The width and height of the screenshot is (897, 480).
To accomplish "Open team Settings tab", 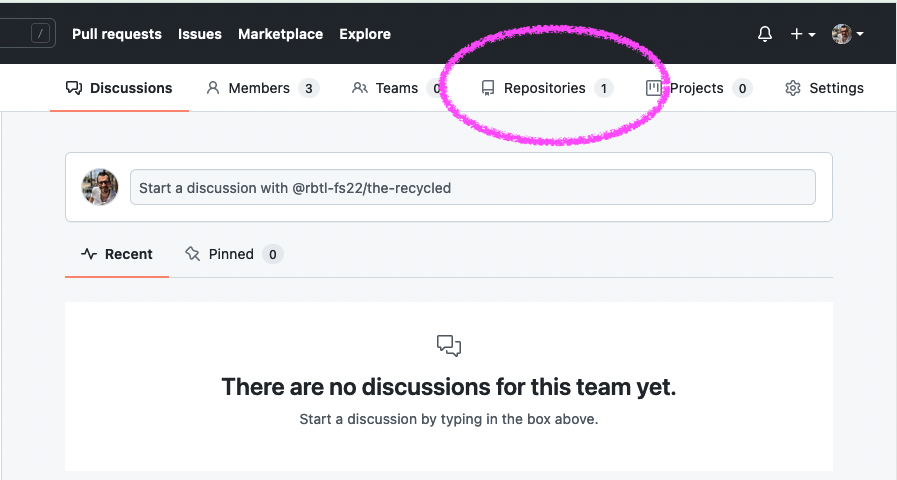I will 836,88.
